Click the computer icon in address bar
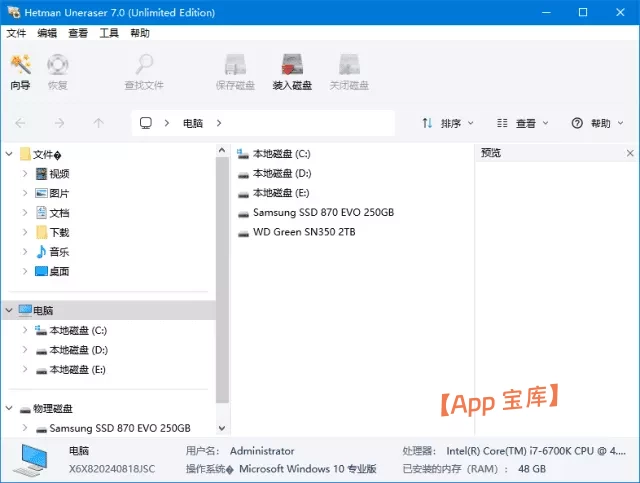The height and width of the screenshot is (483, 640). (x=146, y=123)
